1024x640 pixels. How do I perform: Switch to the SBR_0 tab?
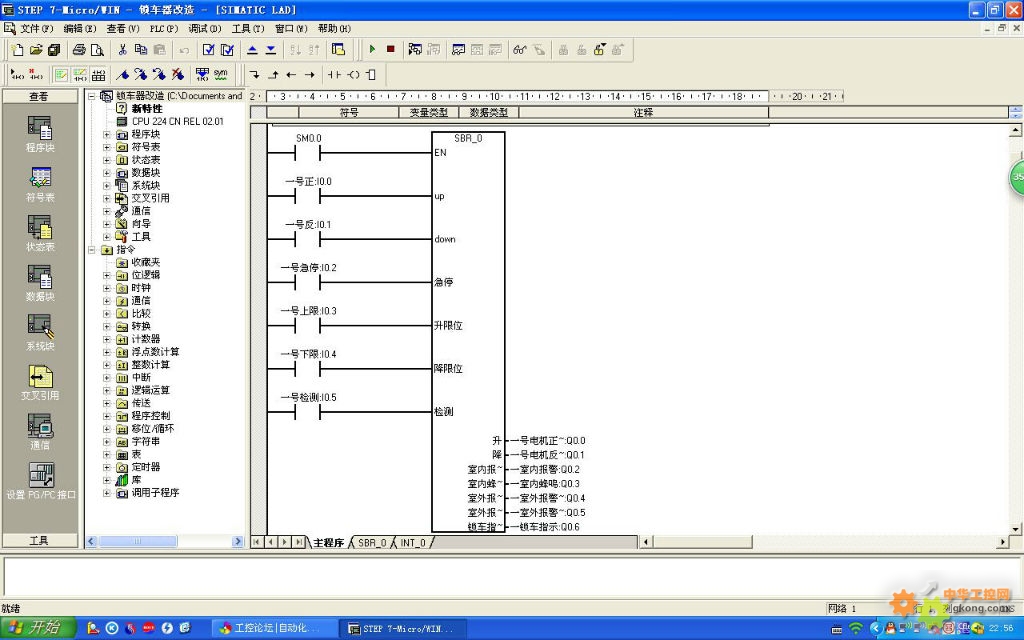pos(372,543)
